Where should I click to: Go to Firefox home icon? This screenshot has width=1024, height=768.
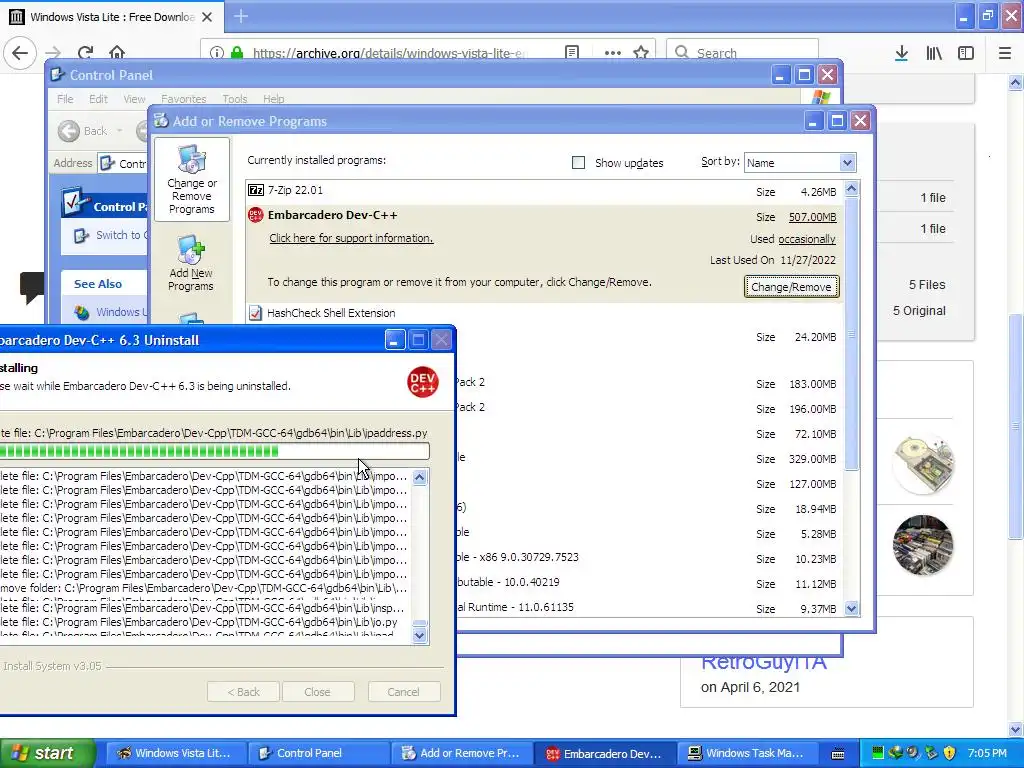click(x=117, y=53)
